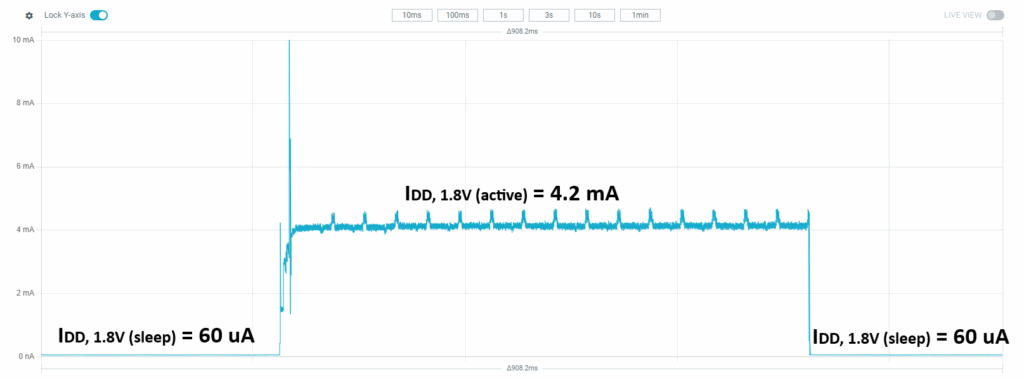Click the 8 mA y-axis label

click(x=25, y=103)
